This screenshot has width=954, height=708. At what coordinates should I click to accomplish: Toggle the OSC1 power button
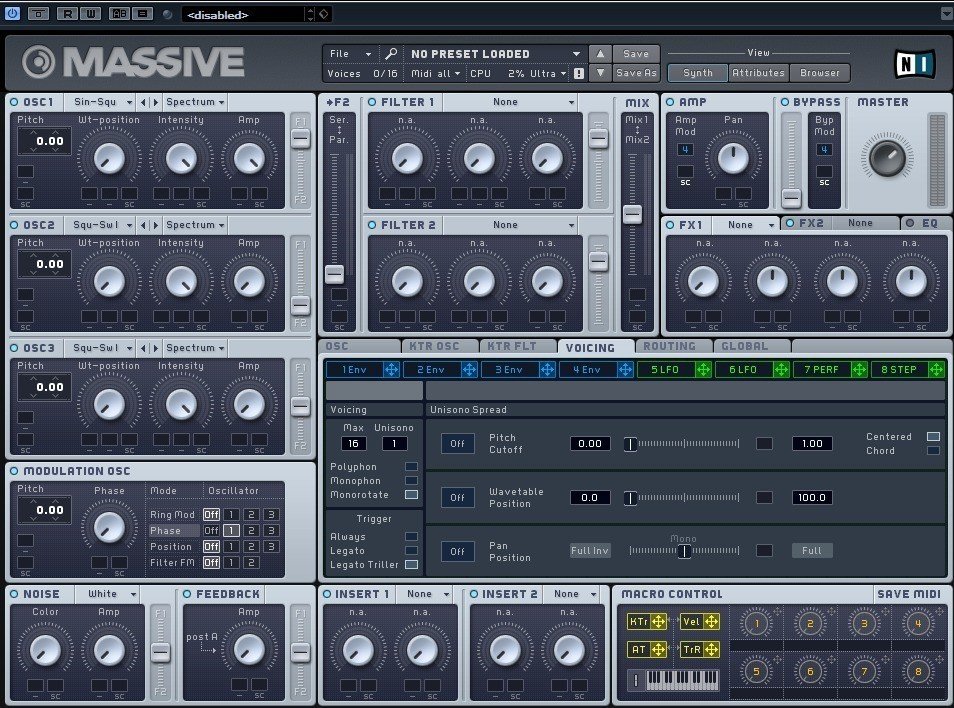coord(14,102)
